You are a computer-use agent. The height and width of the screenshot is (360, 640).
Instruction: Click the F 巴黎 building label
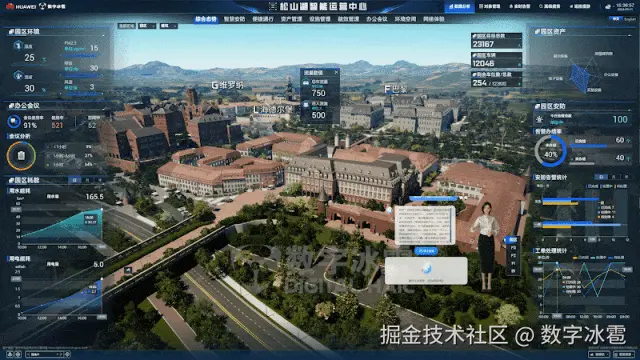396,89
